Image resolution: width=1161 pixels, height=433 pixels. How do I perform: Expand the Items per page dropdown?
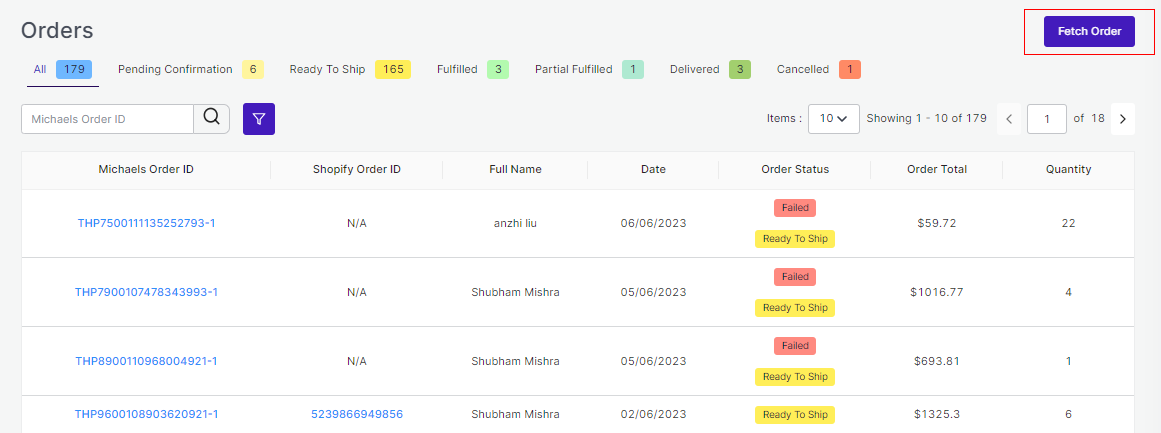pyautogui.click(x=834, y=119)
